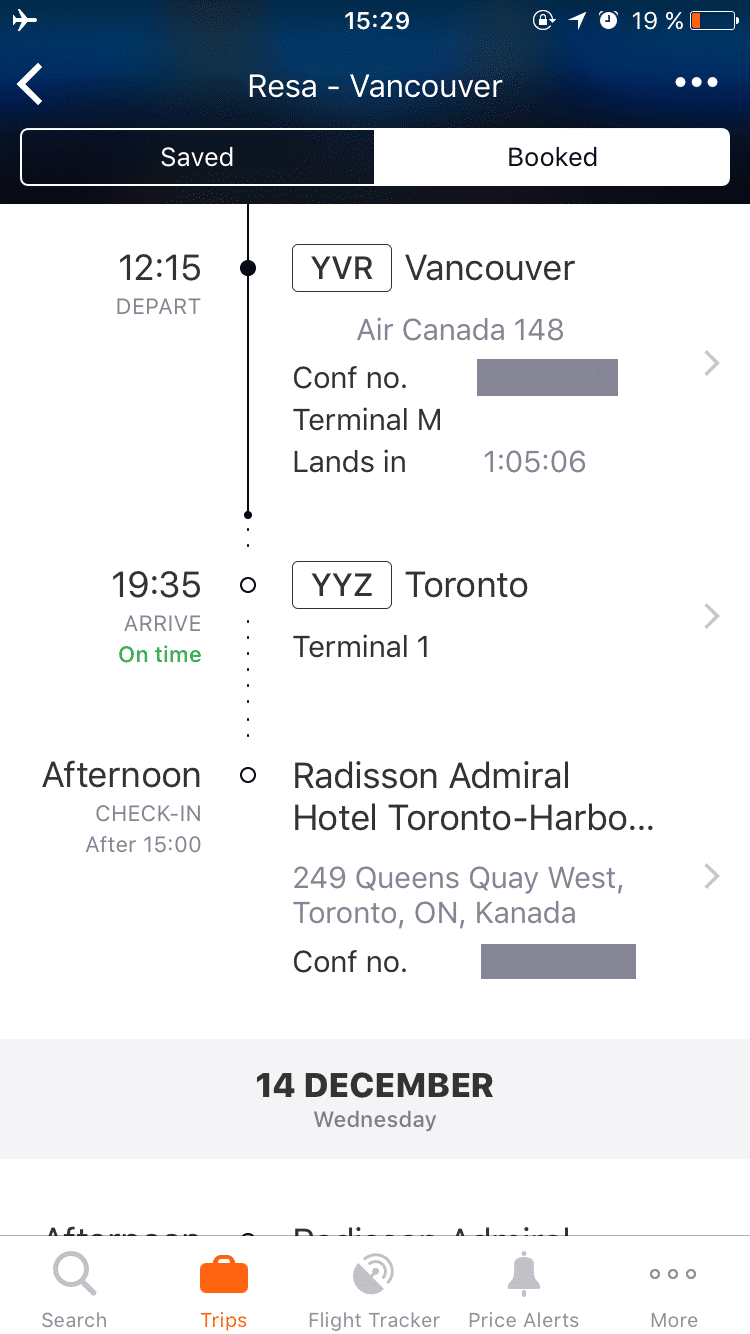The height and width of the screenshot is (1334, 750).
Task: Open the Flight Tracker radar icon
Action: 374,1276
